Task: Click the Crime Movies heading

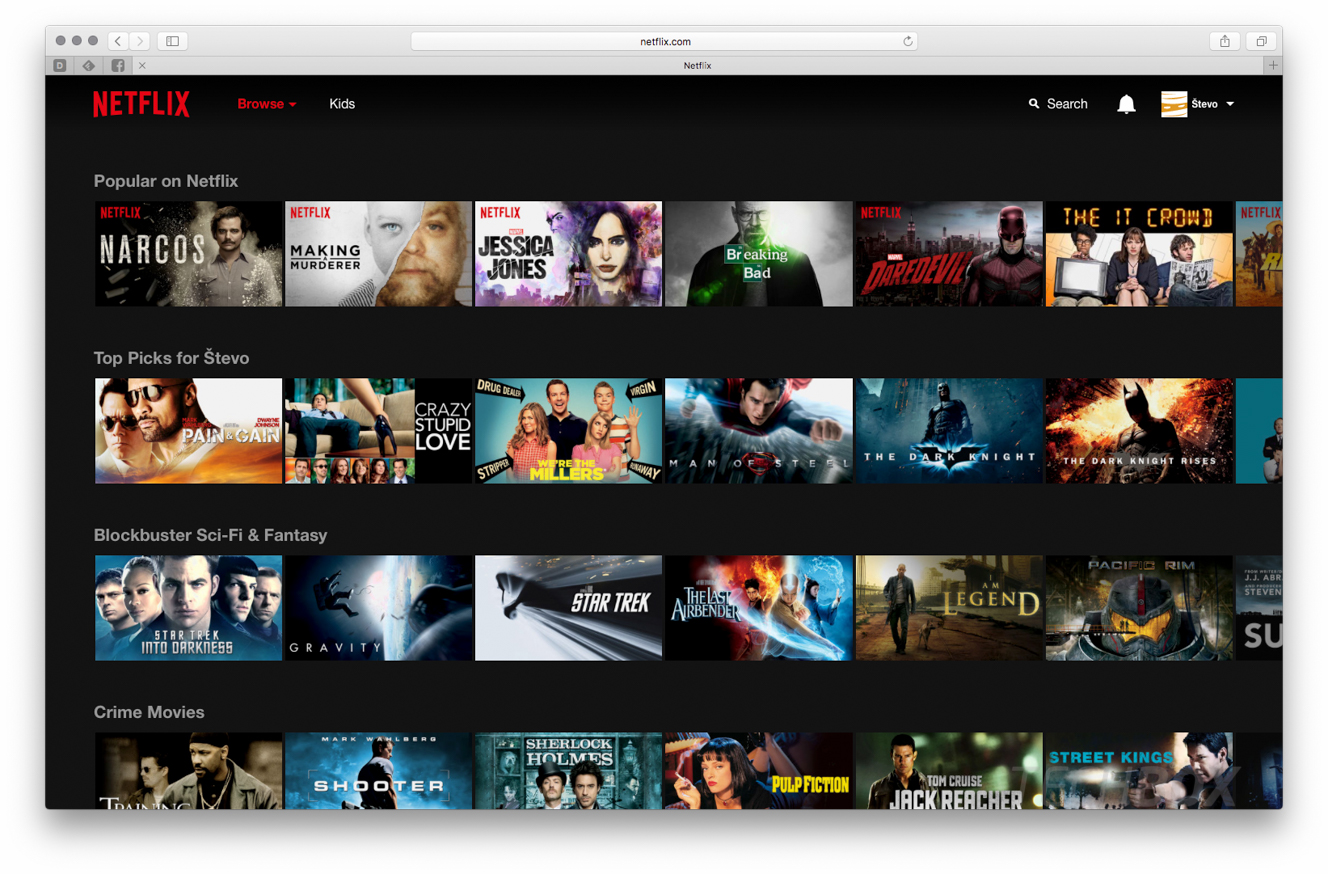Action: point(149,712)
